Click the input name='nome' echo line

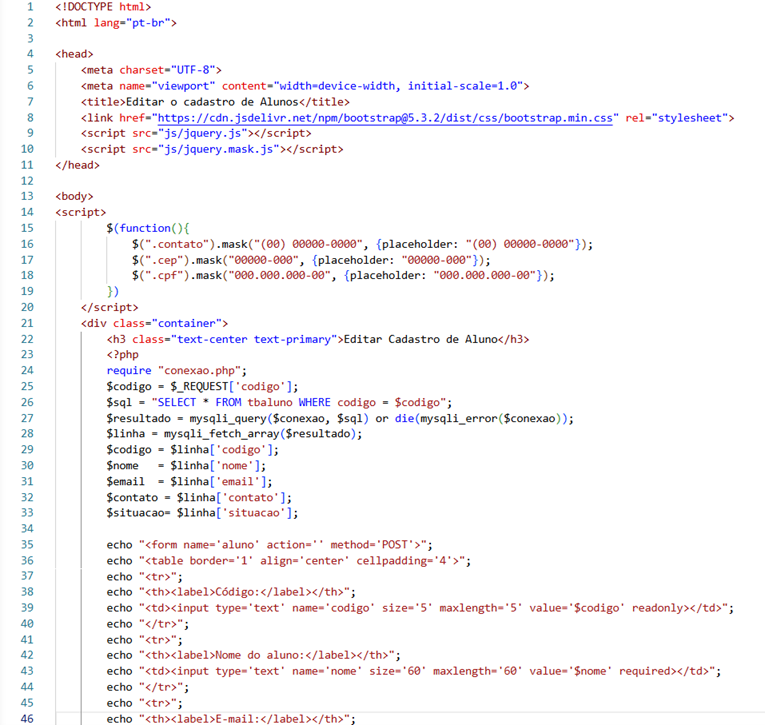tap(414, 671)
